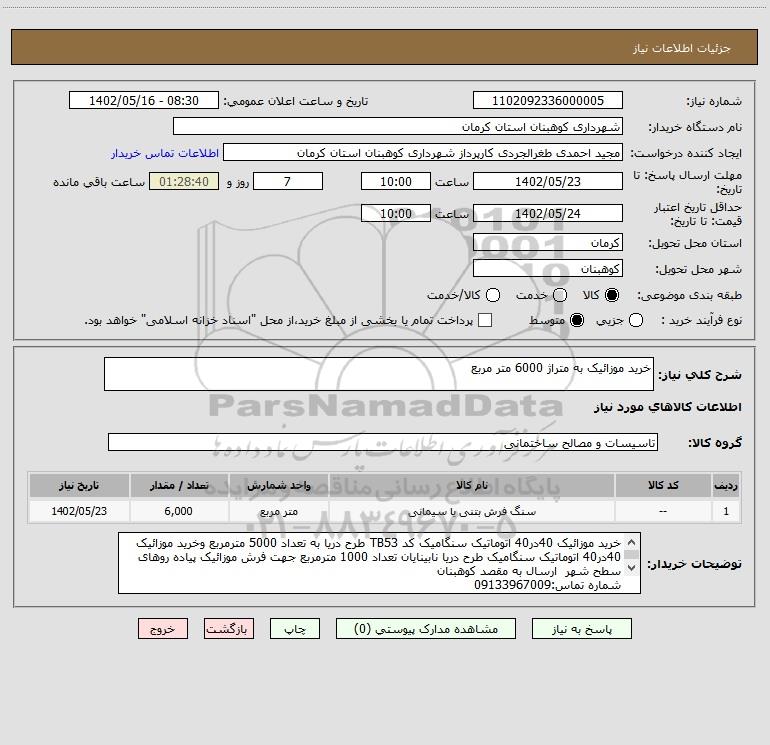Click the delivery province field کرمان
The height and width of the screenshot is (745, 770).
click(x=548, y=243)
